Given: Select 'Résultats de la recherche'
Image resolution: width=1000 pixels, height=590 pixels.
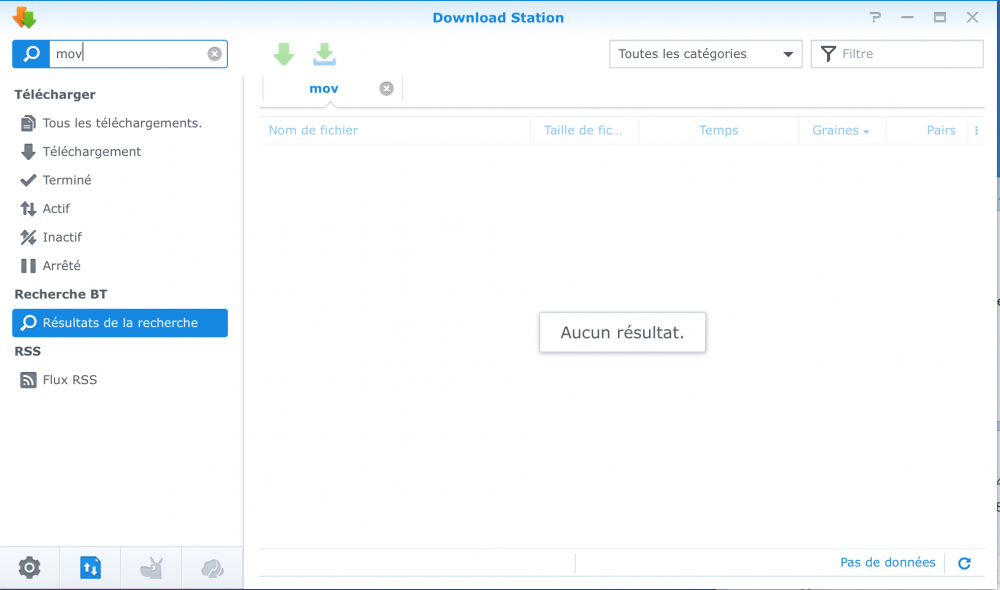Looking at the screenshot, I should click(120, 323).
